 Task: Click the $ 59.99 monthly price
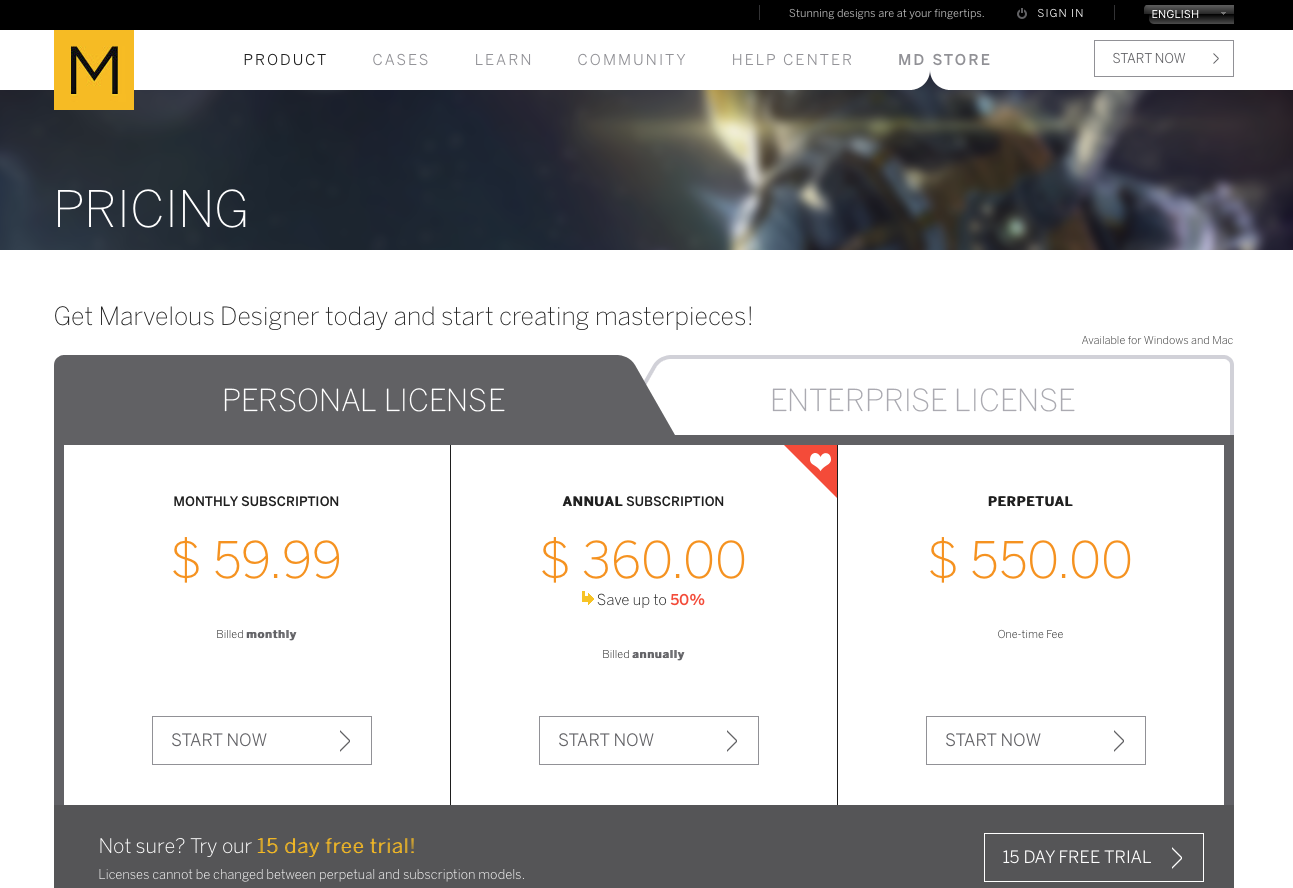257,560
